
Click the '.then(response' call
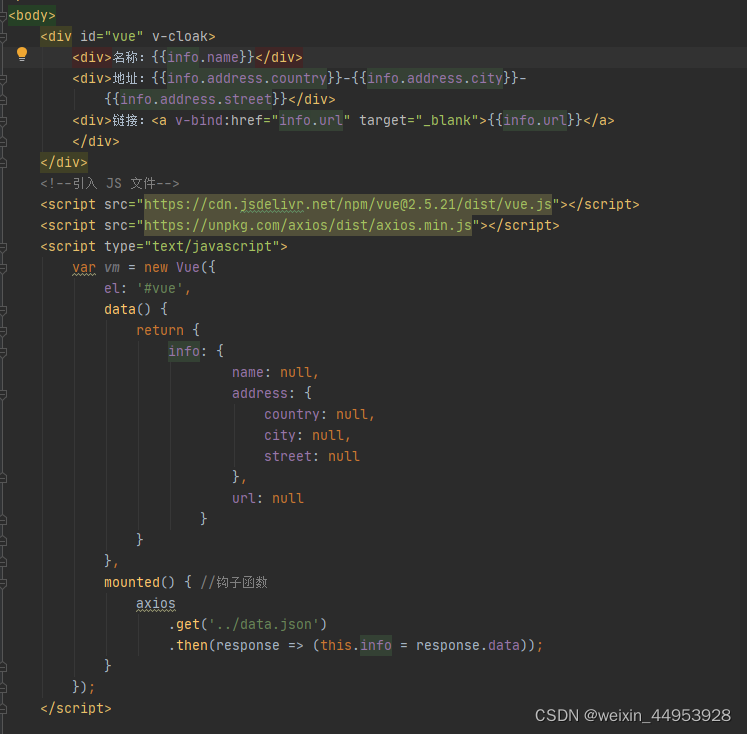(224, 645)
